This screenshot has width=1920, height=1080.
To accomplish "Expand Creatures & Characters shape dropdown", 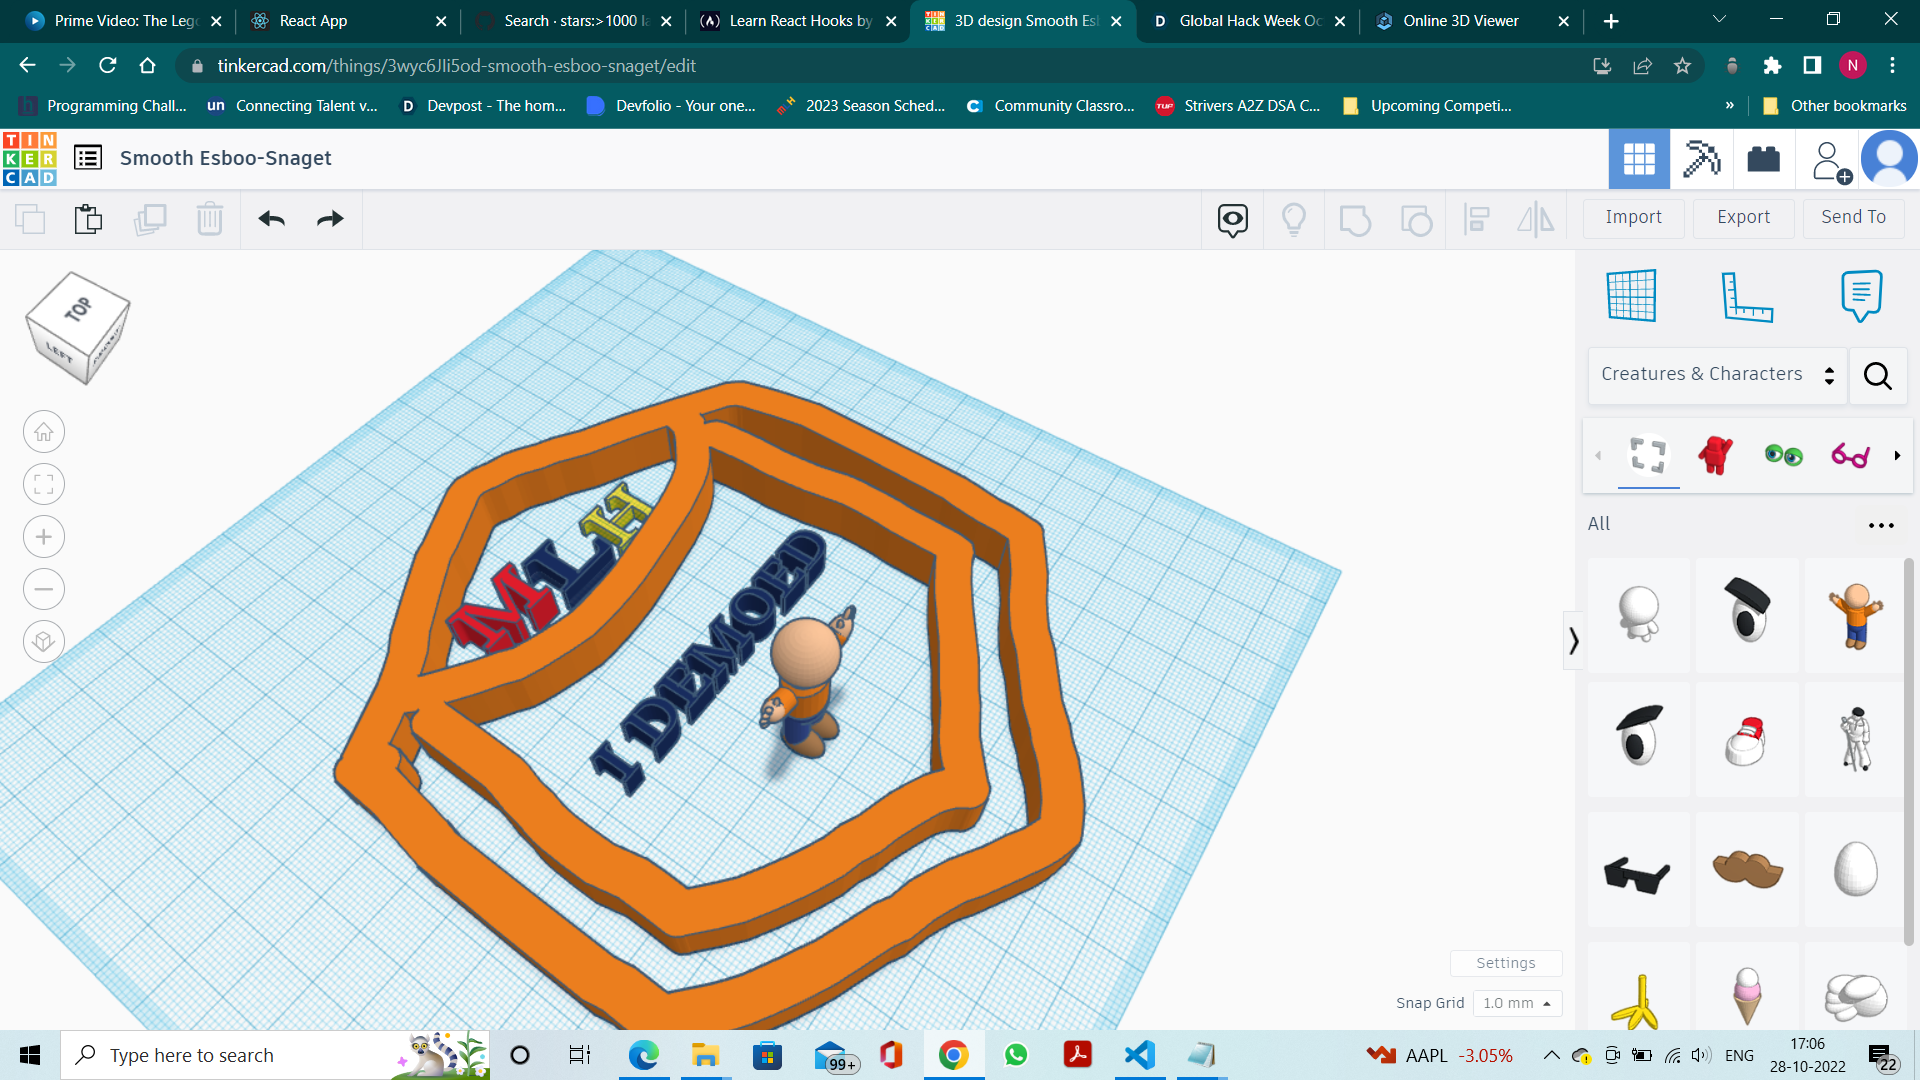I will click(x=1717, y=375).
